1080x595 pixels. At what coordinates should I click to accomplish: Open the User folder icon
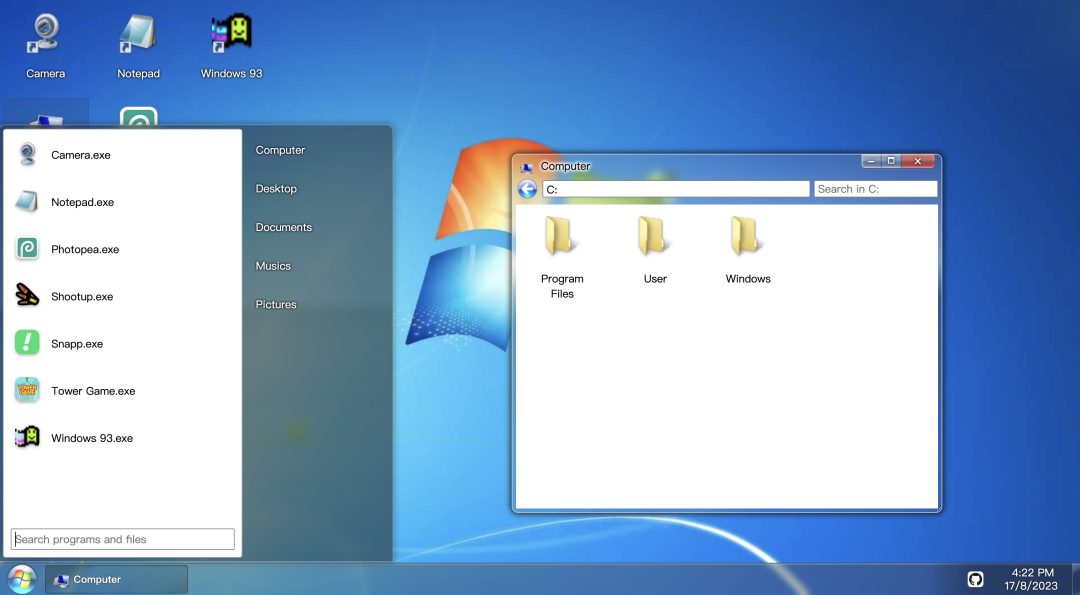(x=654, y=236)
